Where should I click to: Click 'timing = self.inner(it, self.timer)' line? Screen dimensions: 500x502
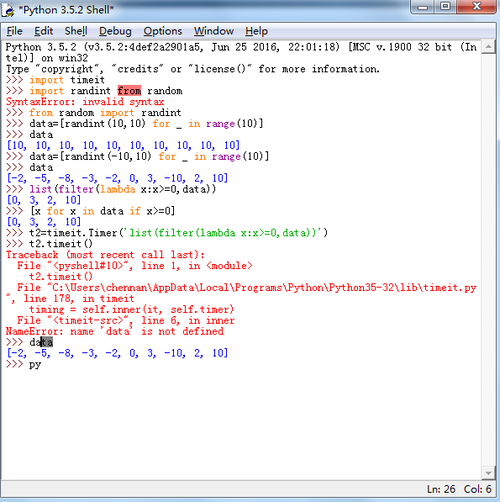(x=131, y=309)
